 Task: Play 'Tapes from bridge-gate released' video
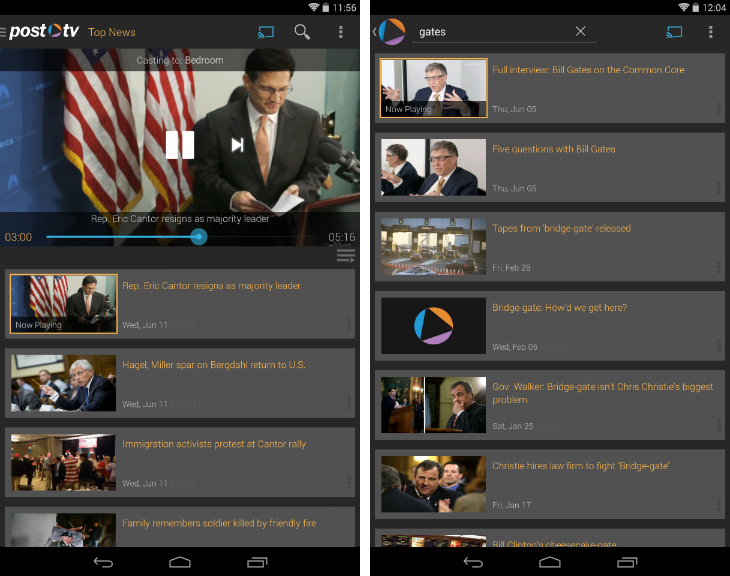(x=433, y=247)
